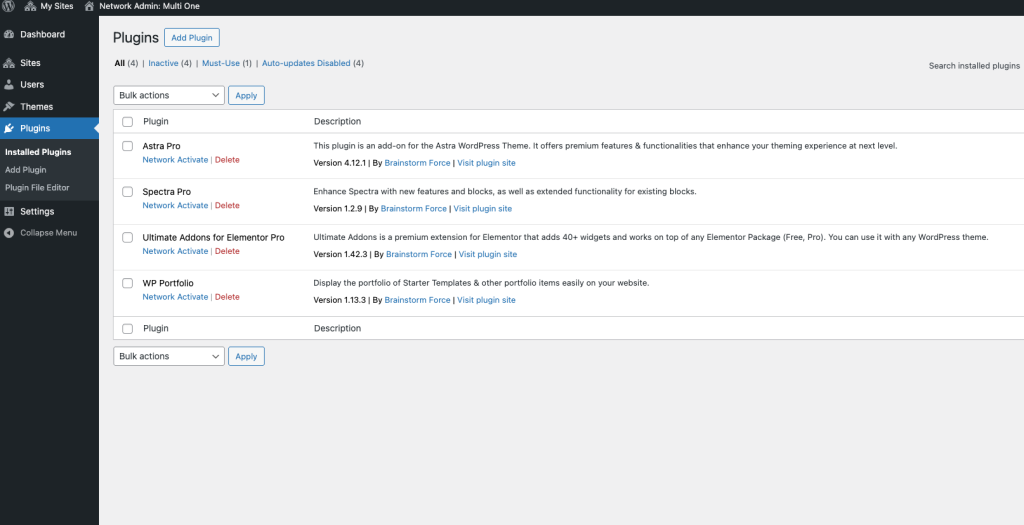Network Activate the Spectra Pro plugin
This screenshot has width=1024, height=525.
click(x=175, y=206)
